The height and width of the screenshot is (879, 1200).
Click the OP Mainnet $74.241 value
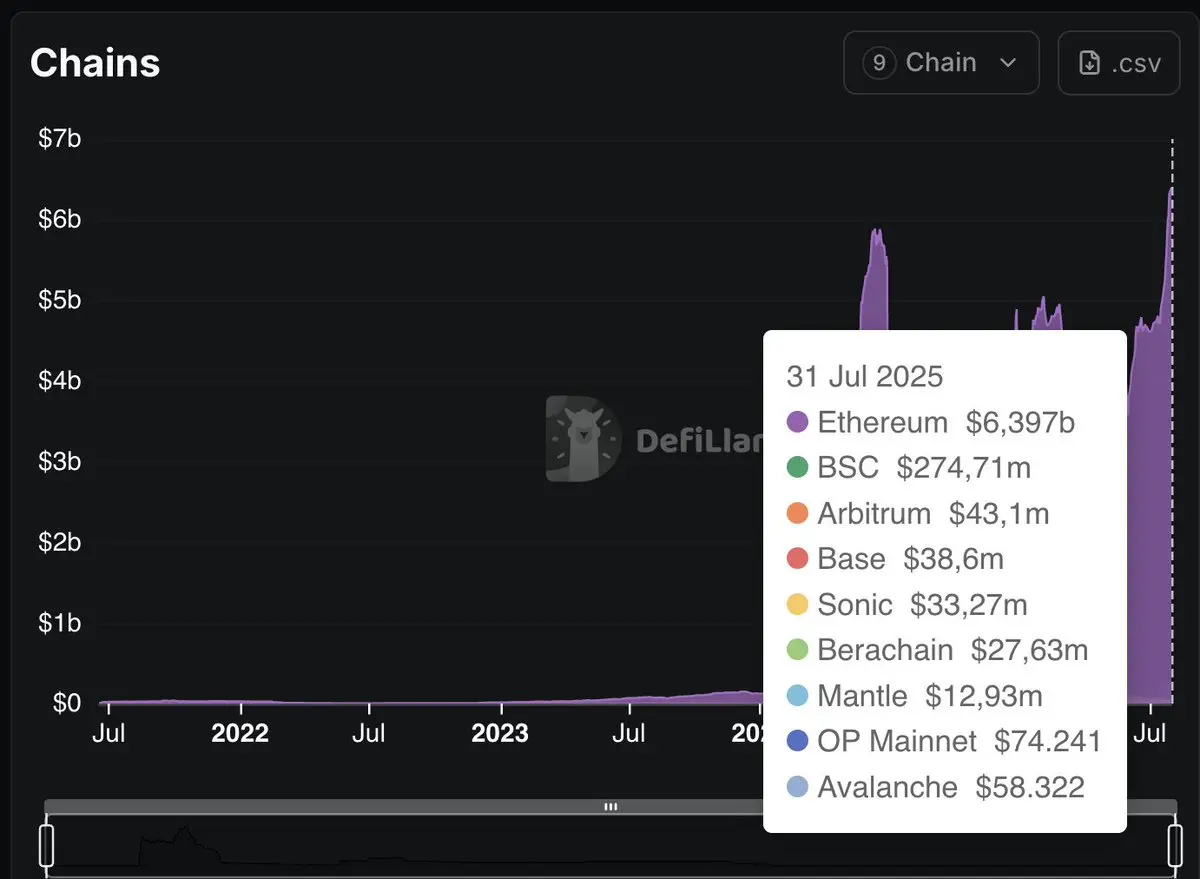click(x=1048, y=741)
